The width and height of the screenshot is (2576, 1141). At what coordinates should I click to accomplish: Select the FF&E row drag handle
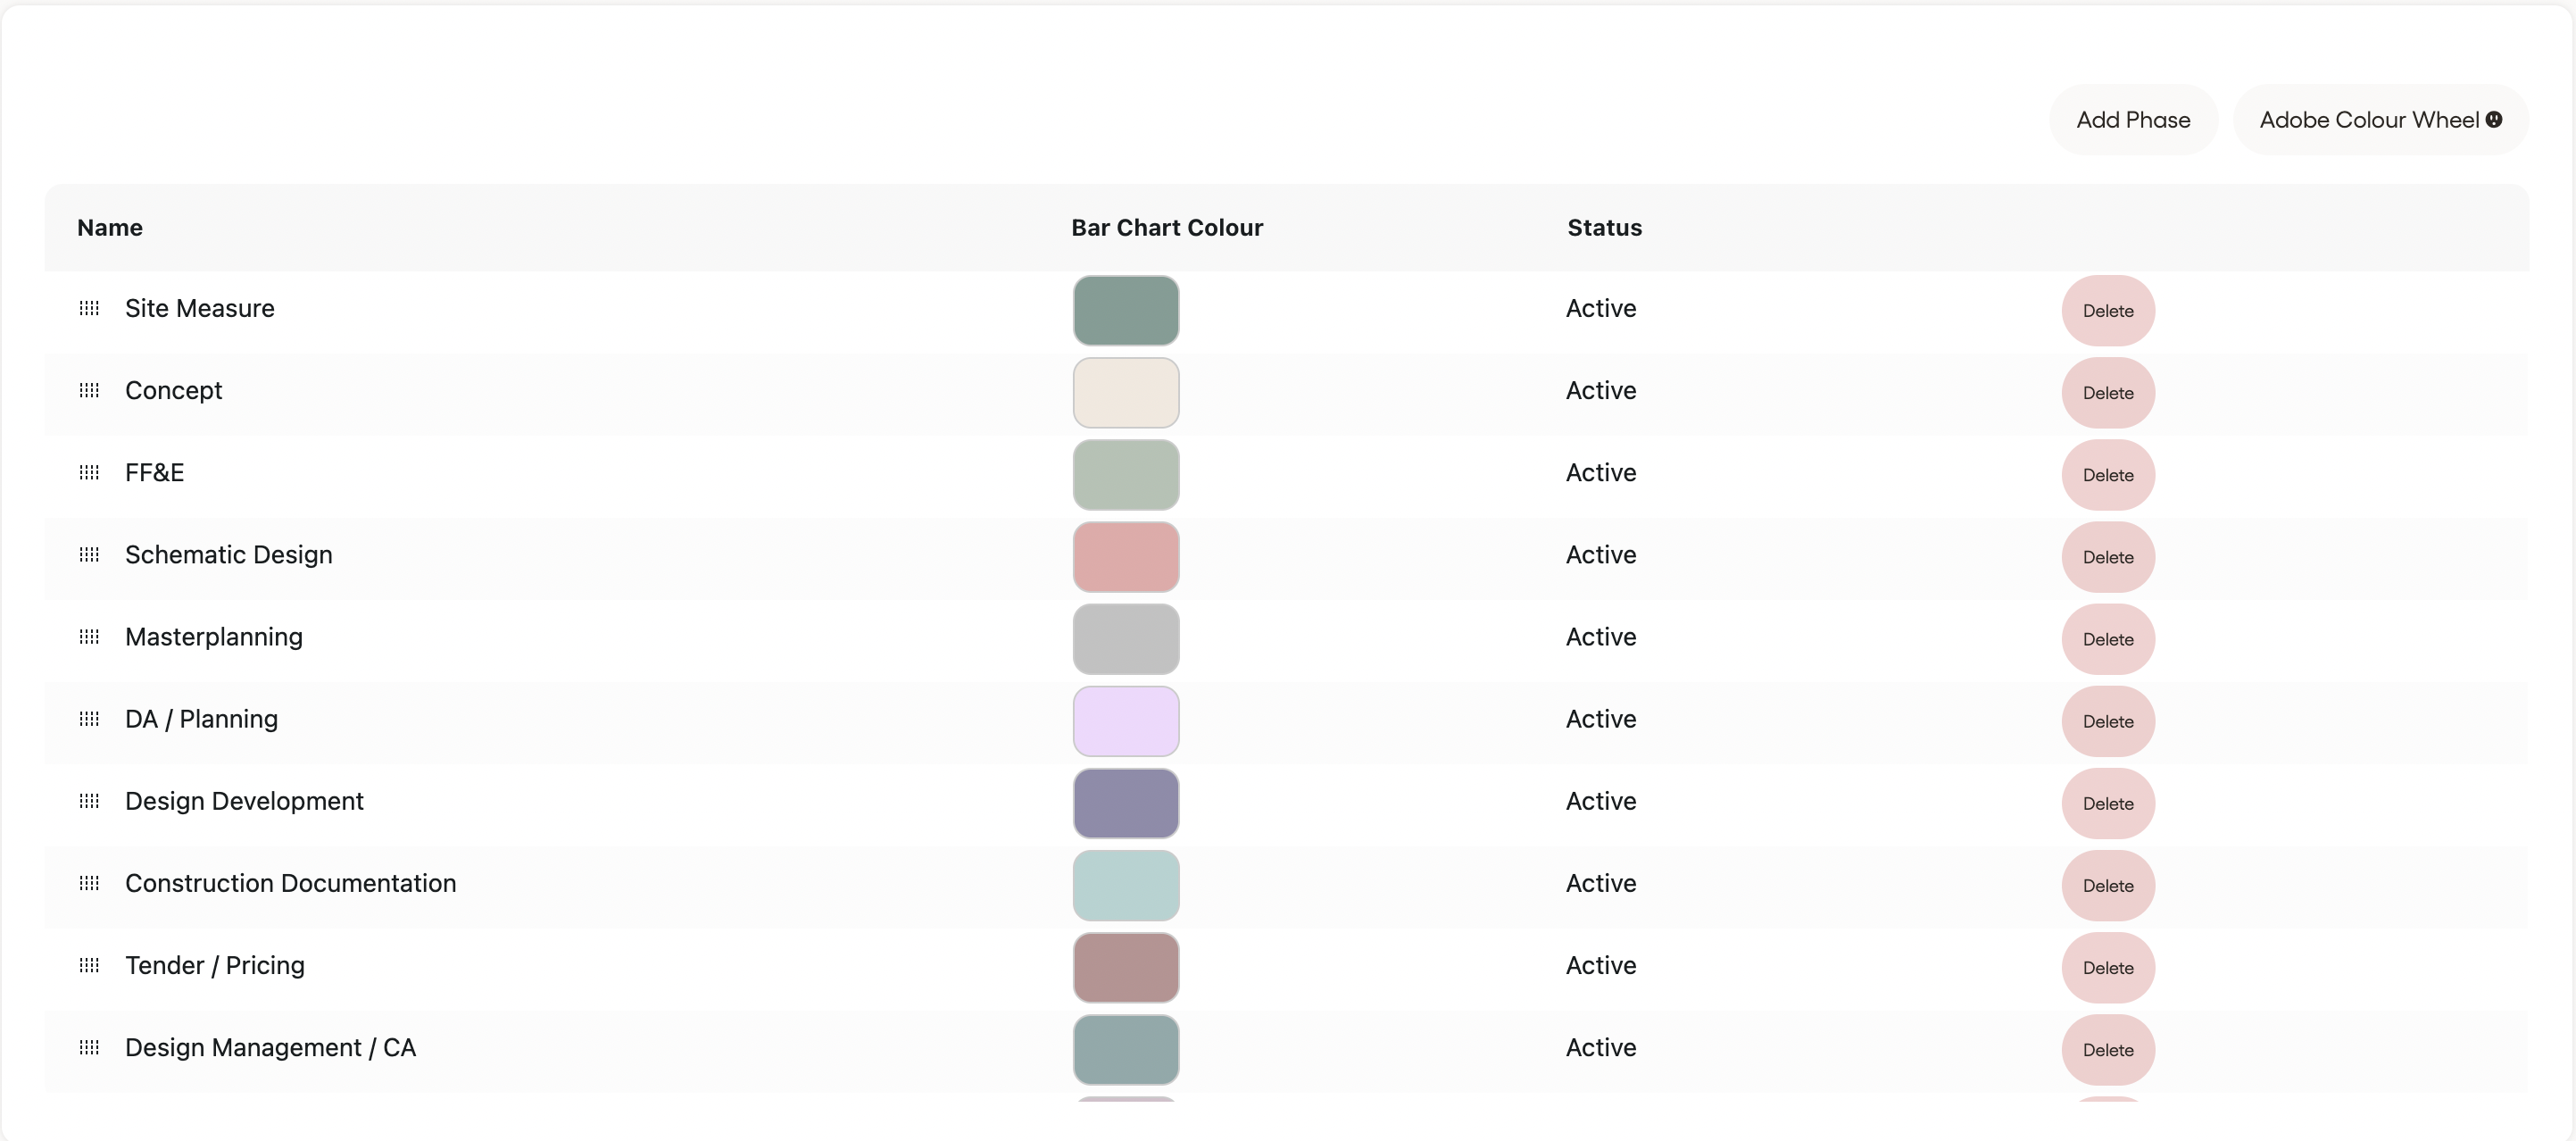click(x=89, y=472)
